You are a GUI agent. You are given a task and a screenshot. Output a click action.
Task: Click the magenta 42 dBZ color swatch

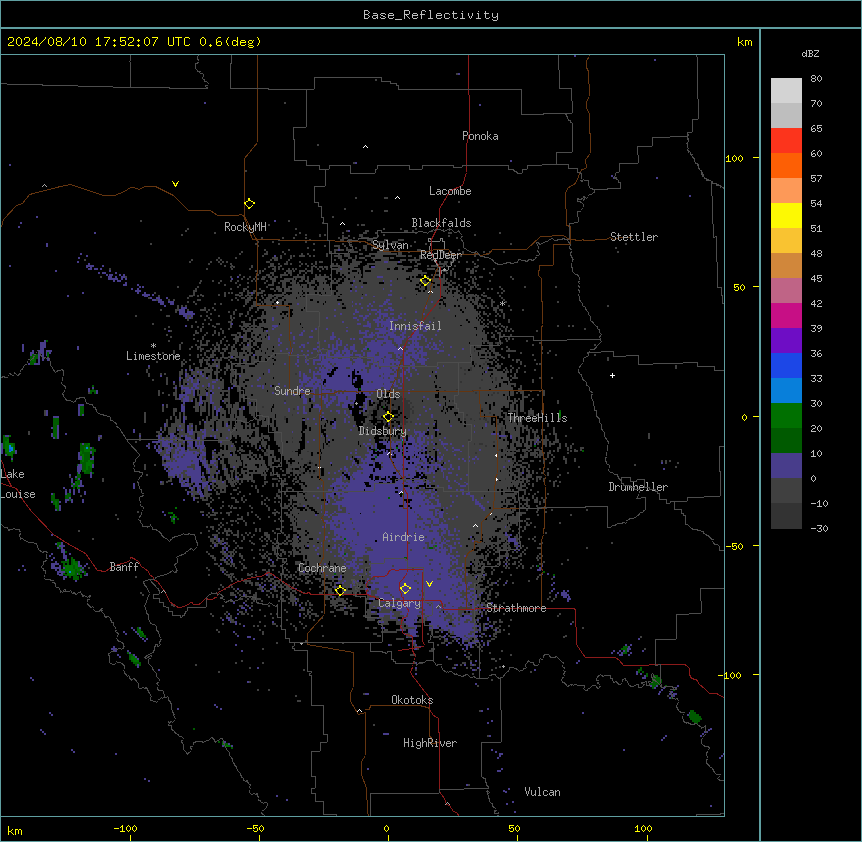pos(786,316)
